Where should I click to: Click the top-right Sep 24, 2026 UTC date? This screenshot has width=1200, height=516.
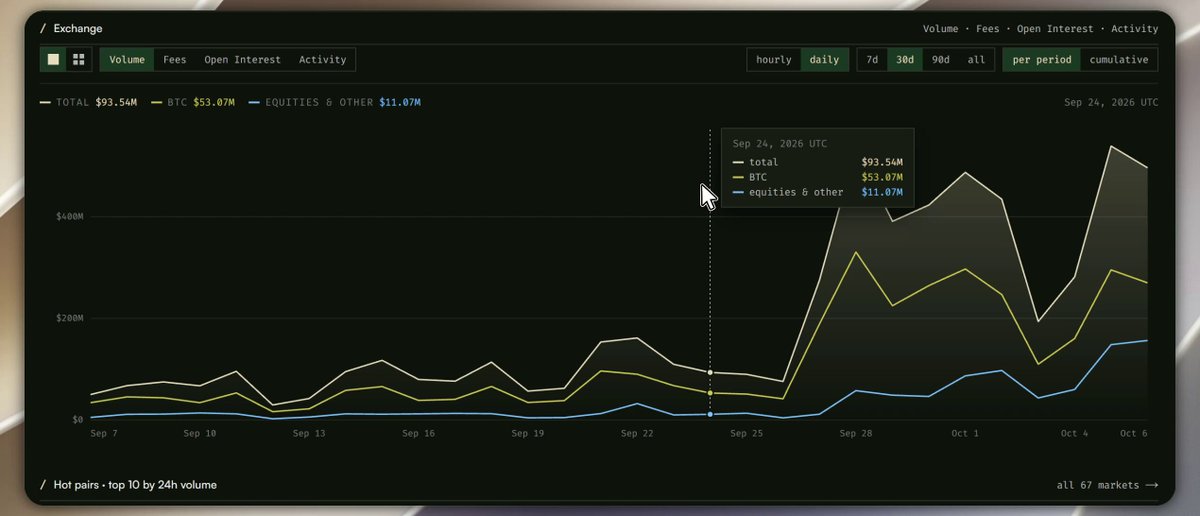[1111, 102]
